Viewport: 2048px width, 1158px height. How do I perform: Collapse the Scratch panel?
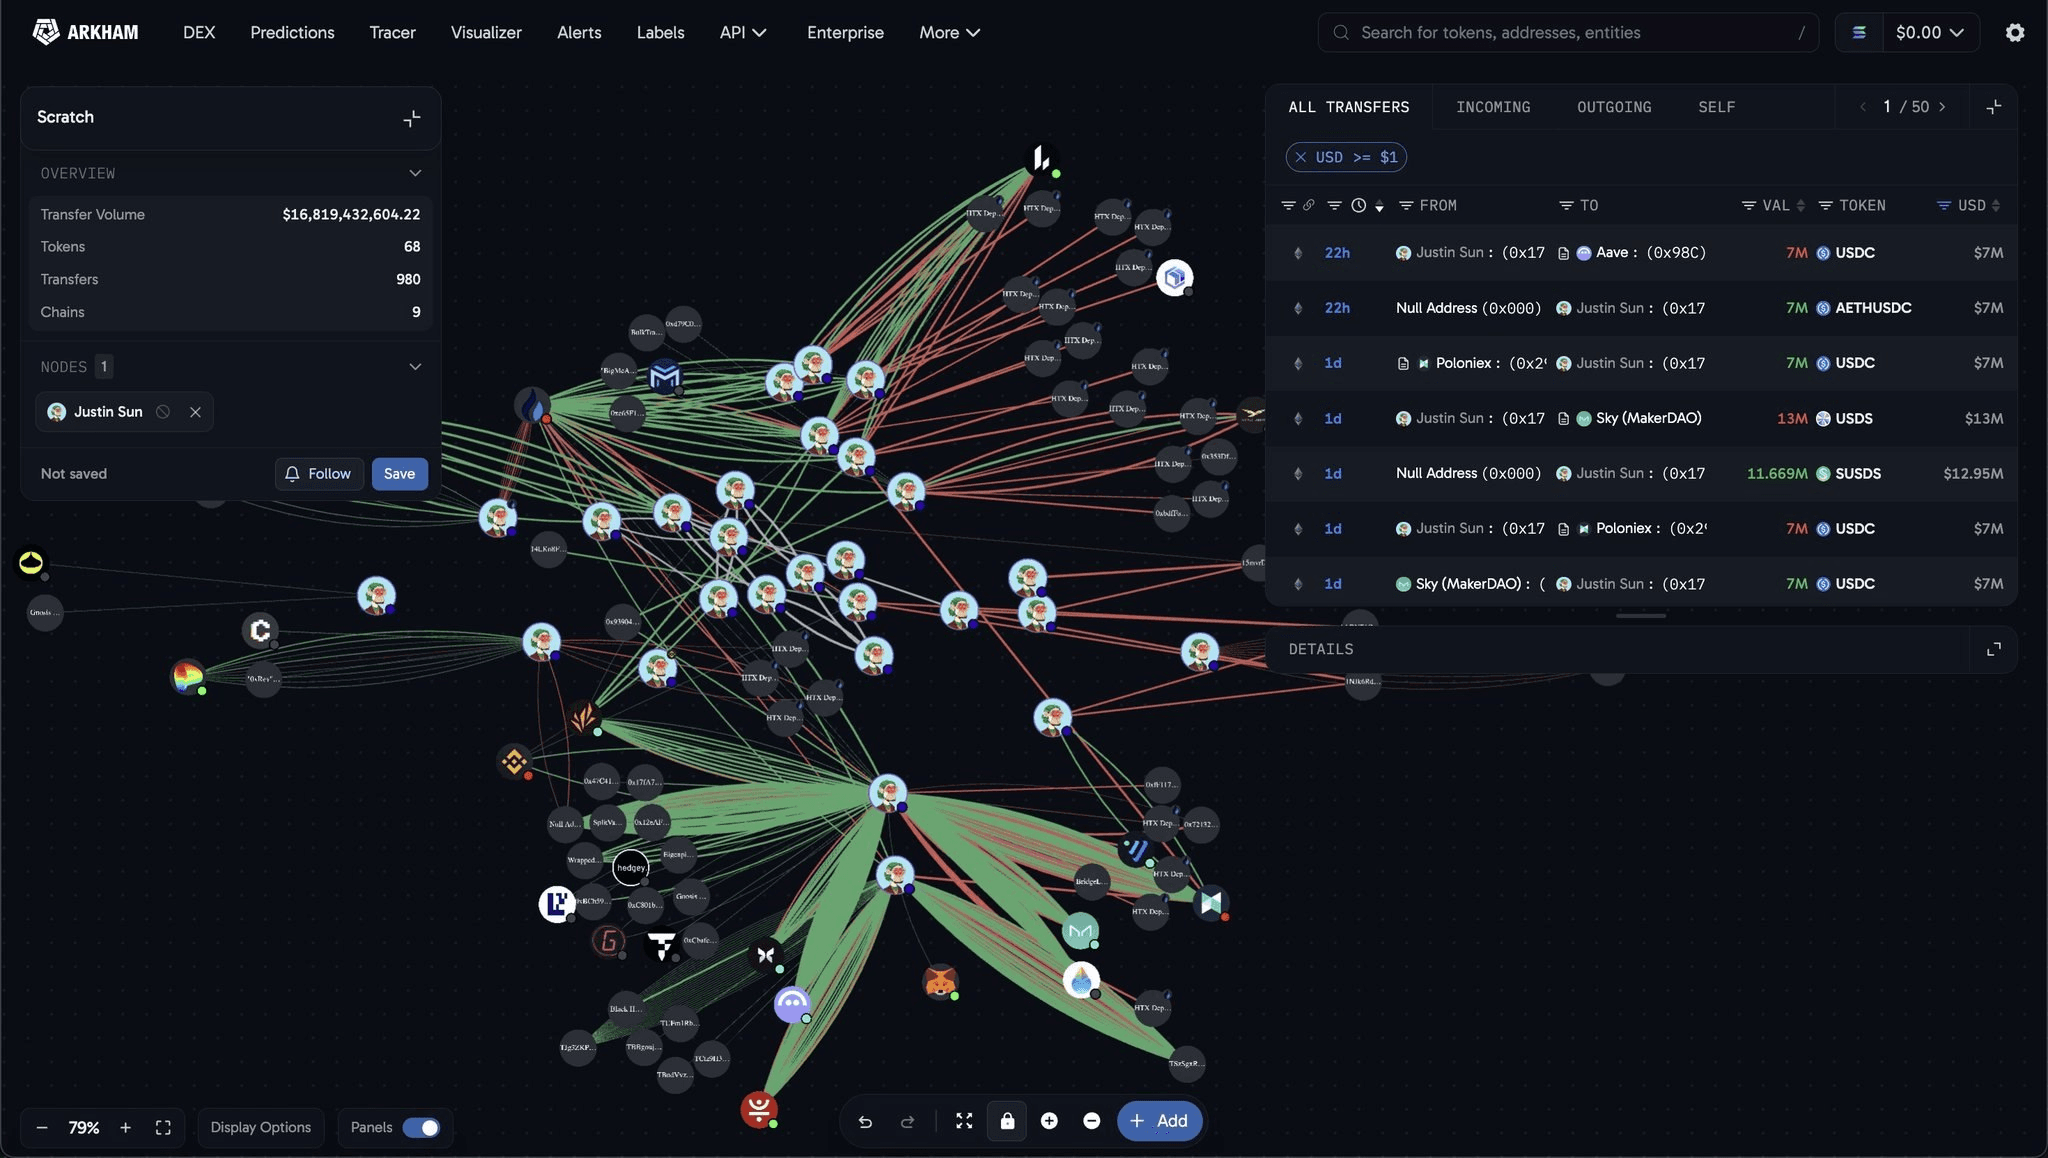[411, 118]
